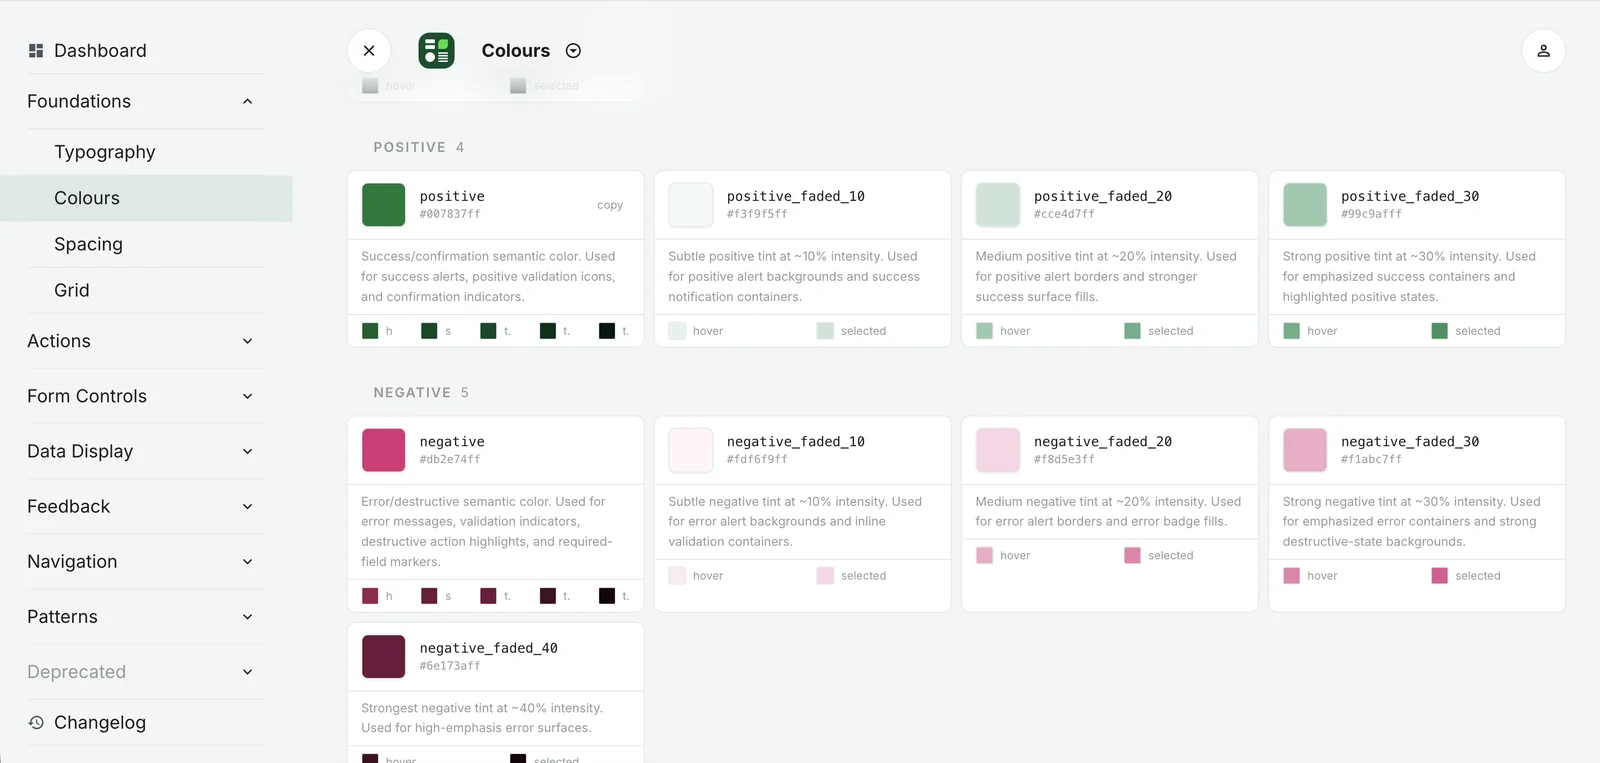Expand the Data Display section
The width and height of the screenshot is (1600, 763).
point(247,451)
